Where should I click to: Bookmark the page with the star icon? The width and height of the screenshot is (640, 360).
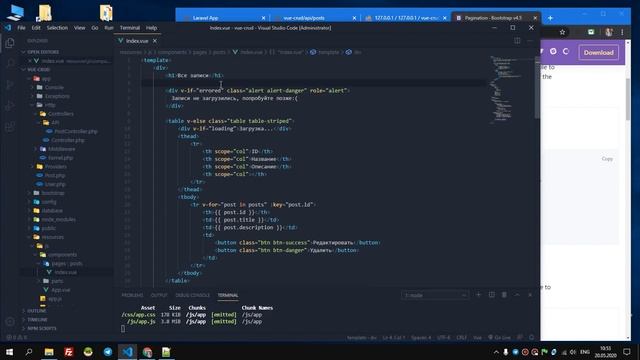click(562, 32)
